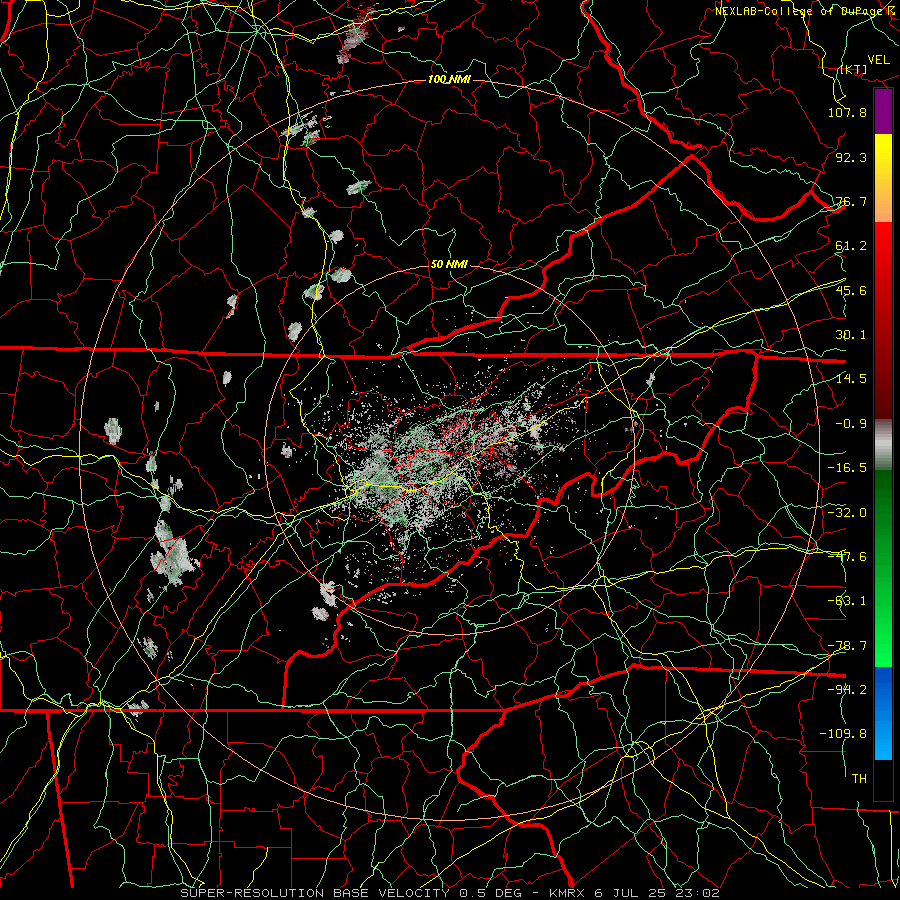
Task: Click the 76.7 scale value
Action: (x=851, y=201)
